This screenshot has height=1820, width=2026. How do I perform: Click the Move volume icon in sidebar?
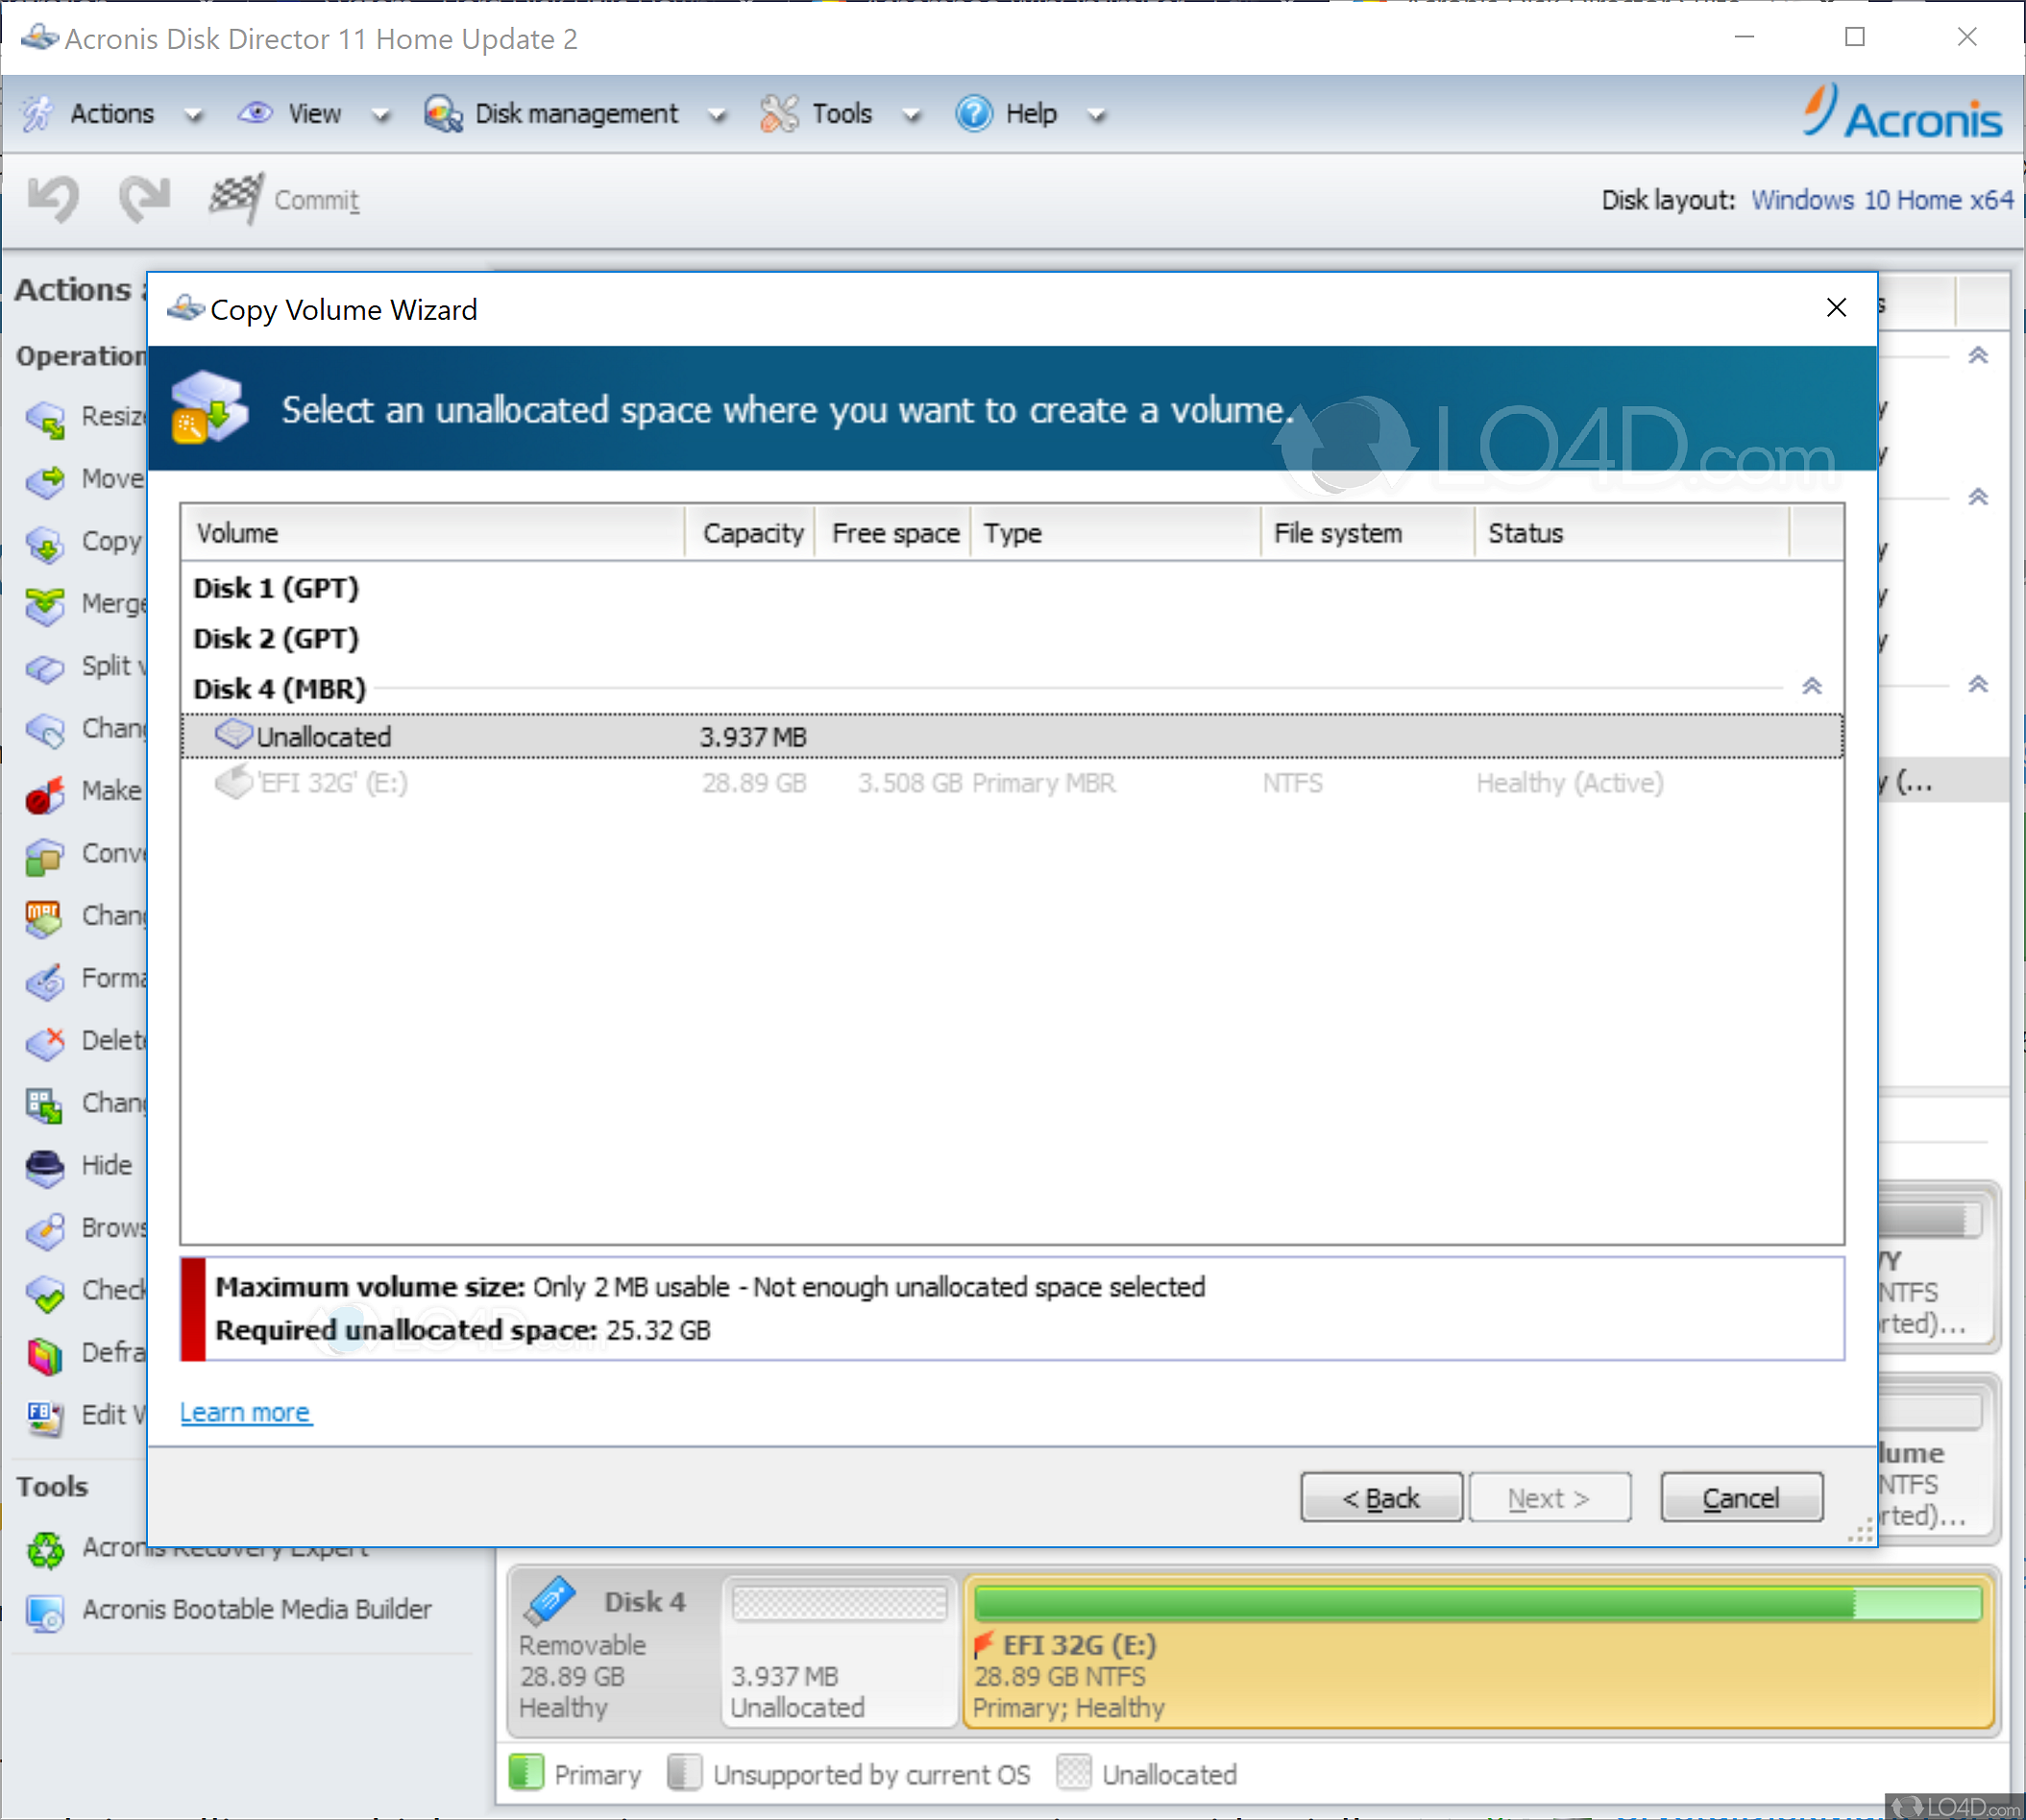point(45,480)
